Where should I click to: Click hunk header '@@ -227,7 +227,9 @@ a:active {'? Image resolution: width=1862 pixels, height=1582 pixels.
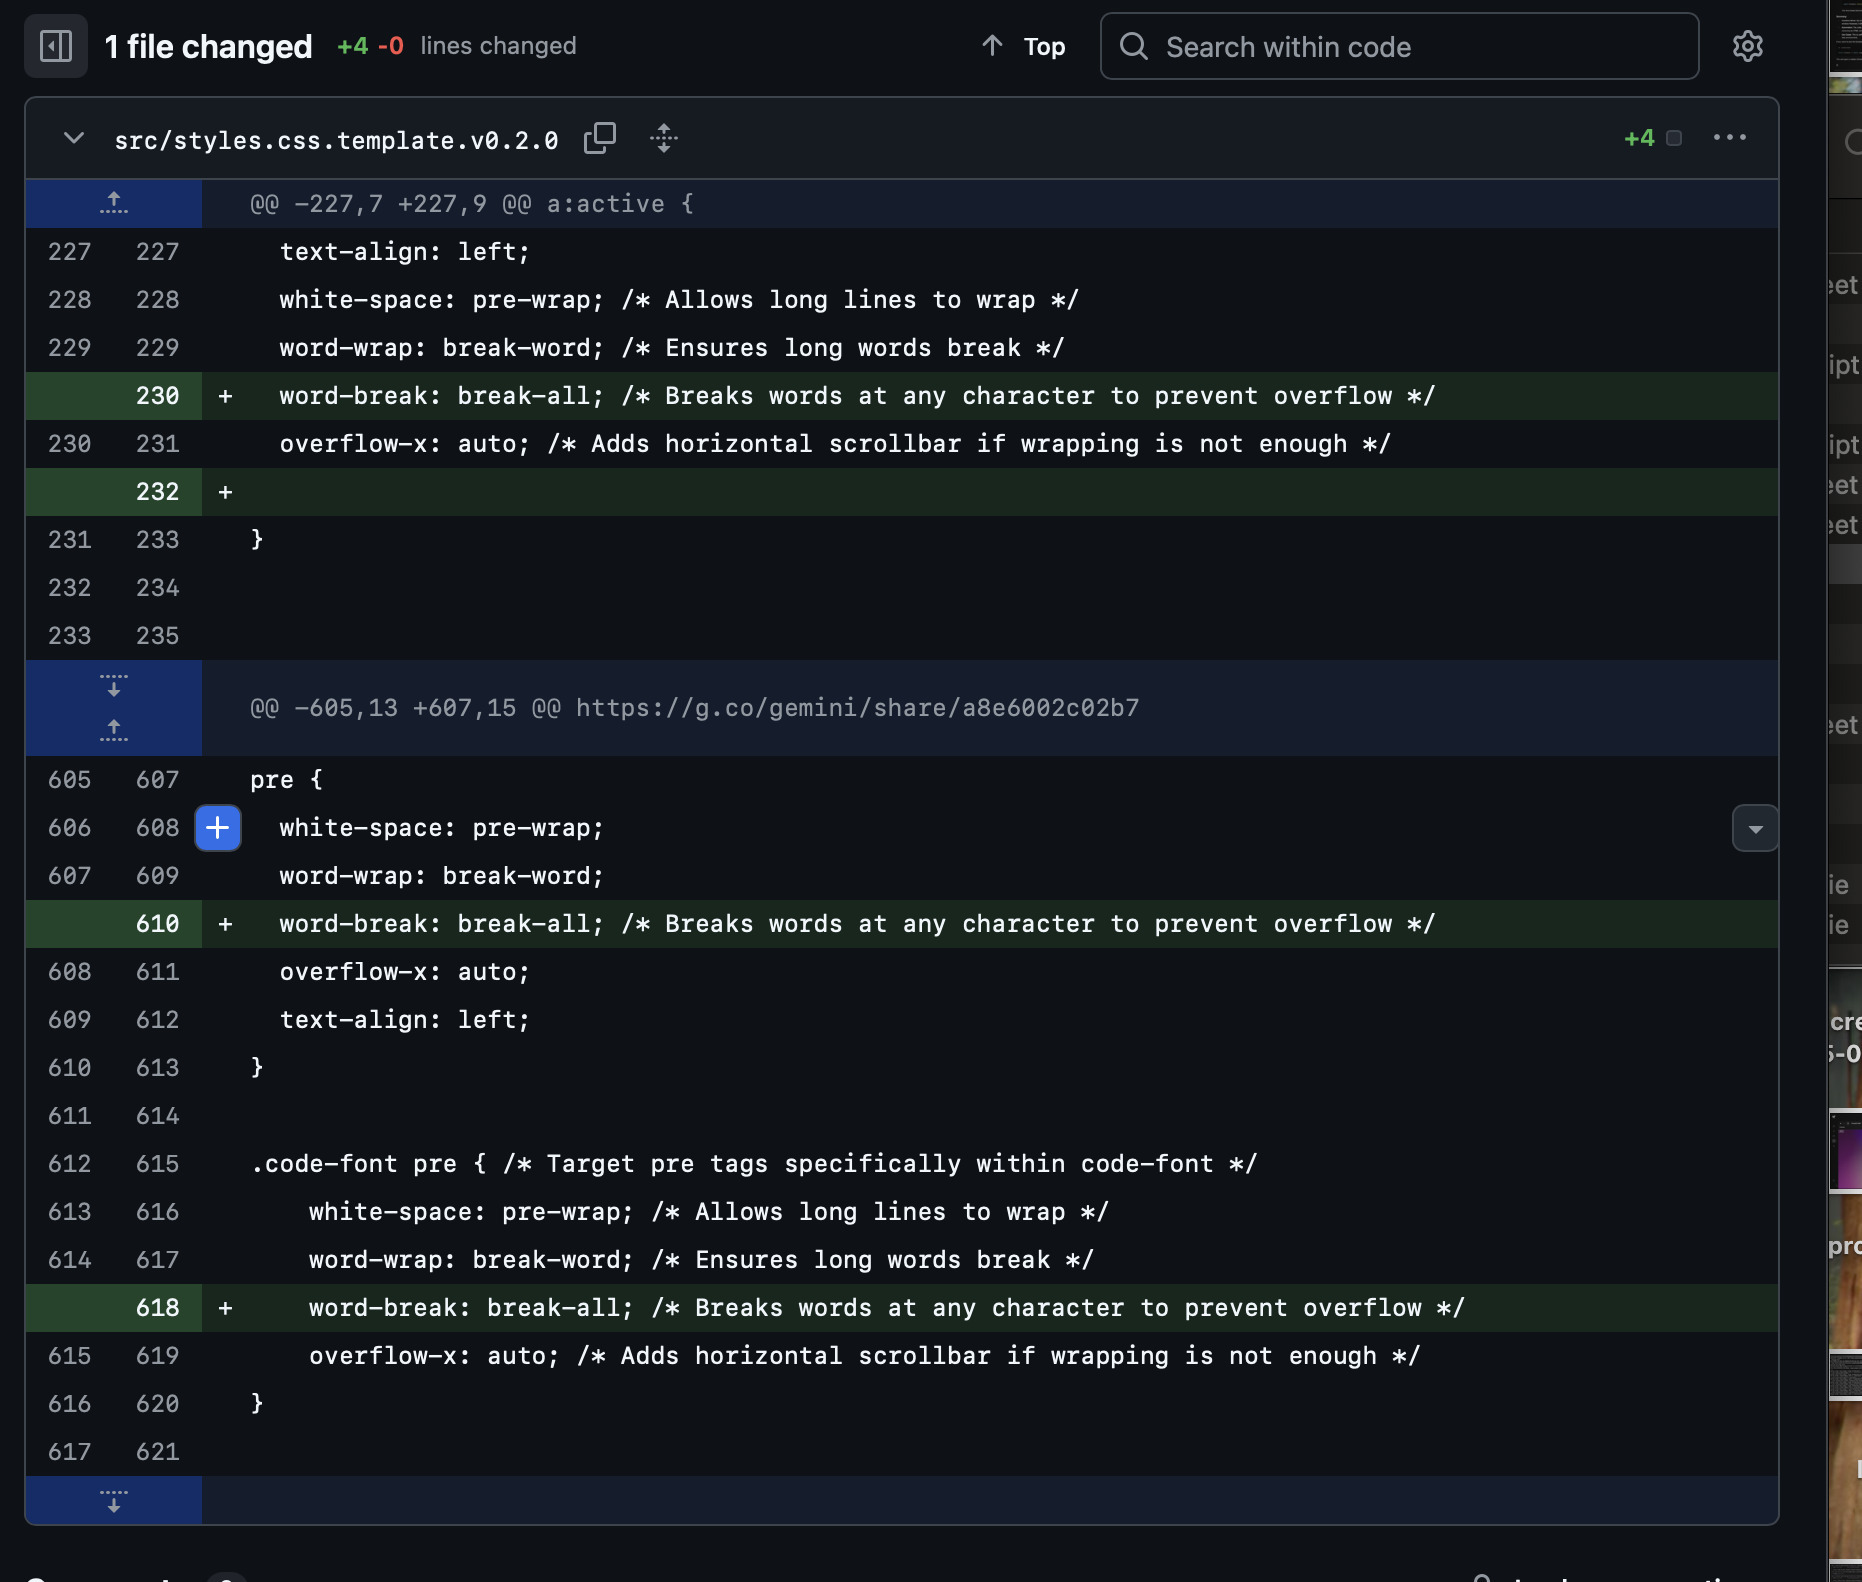pyautogui.click(x=472, y=204)
